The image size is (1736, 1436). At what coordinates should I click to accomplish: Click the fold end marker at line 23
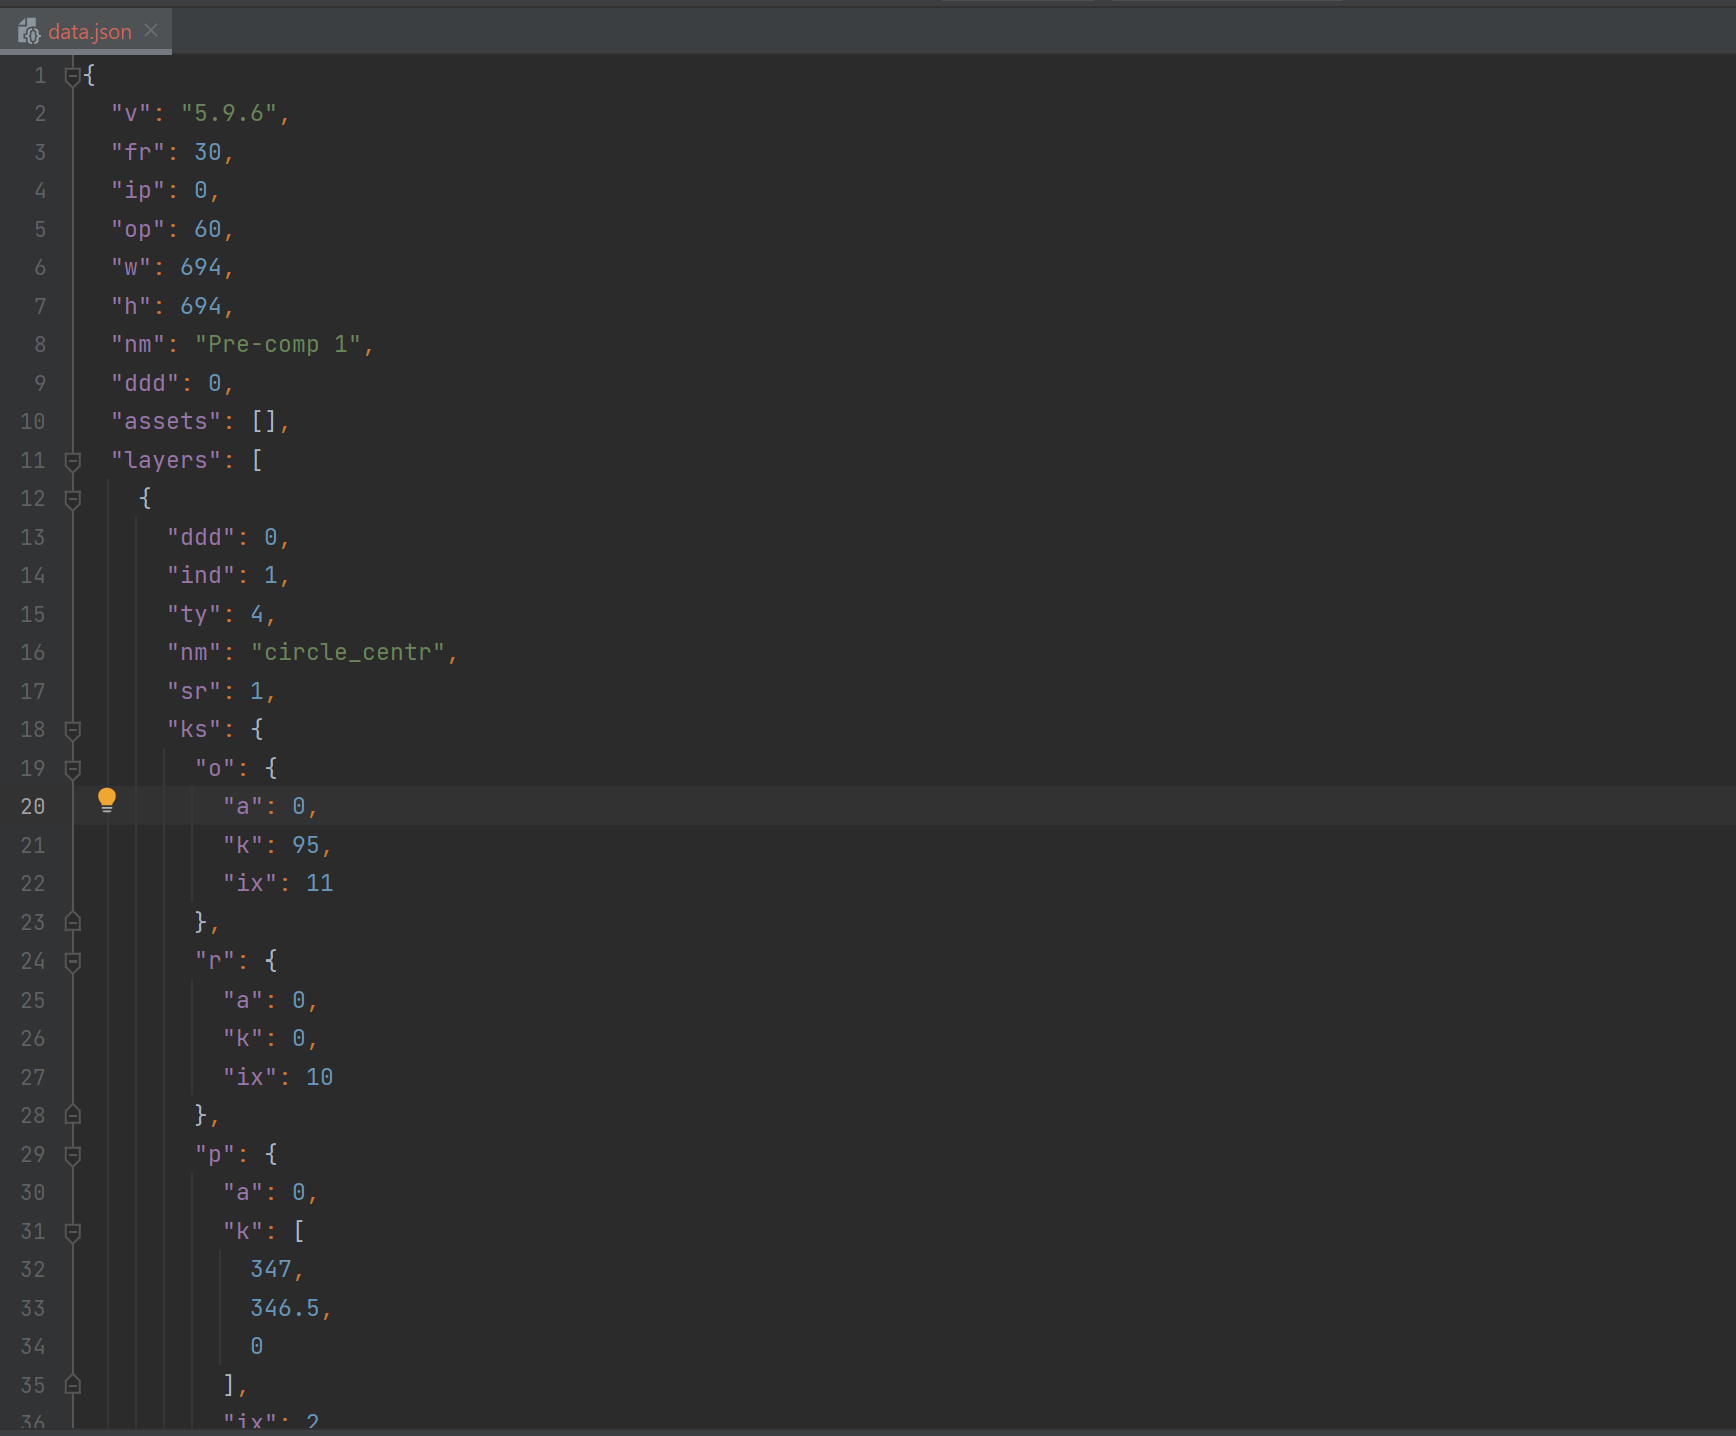tap(71, 922)
